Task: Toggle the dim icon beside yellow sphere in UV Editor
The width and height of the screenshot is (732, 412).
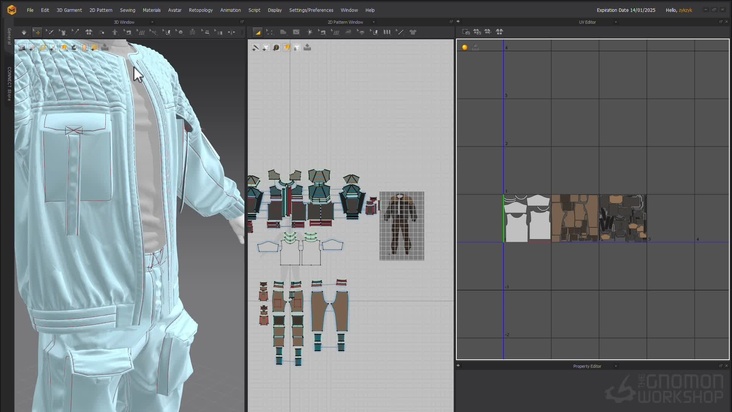Action: (475, 47)
